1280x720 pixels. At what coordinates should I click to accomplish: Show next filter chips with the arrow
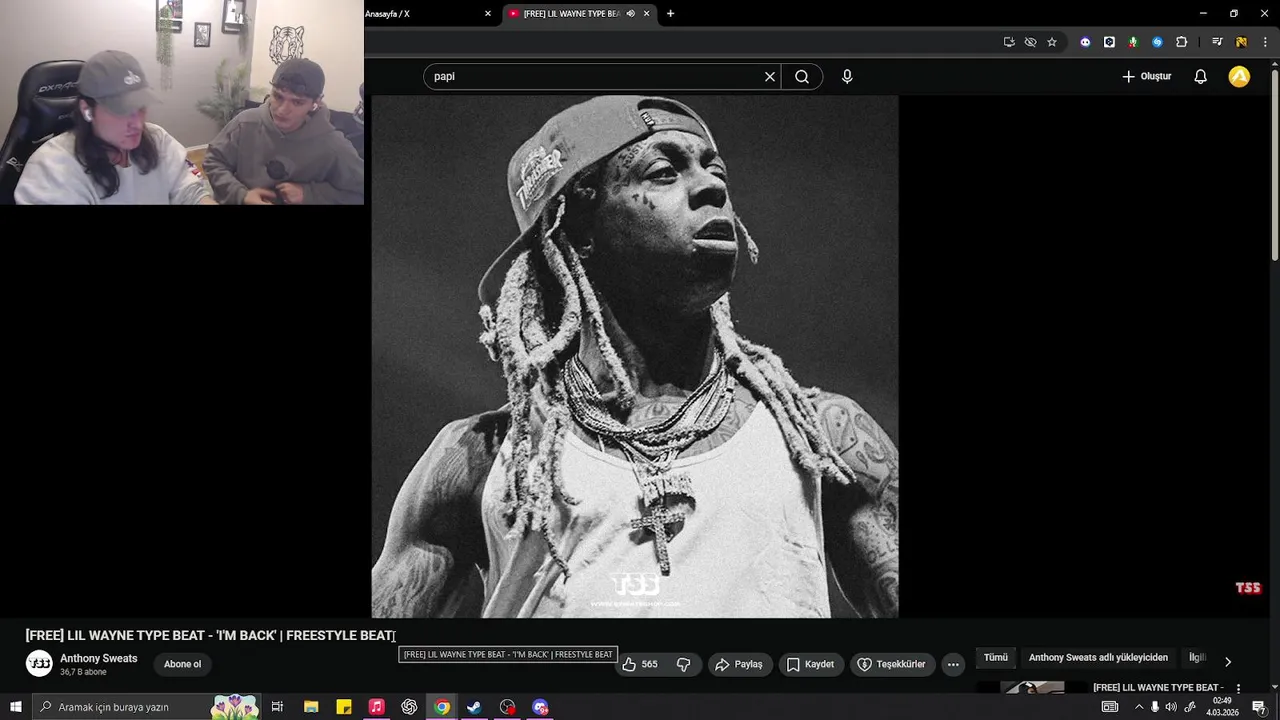(1228, 661)
